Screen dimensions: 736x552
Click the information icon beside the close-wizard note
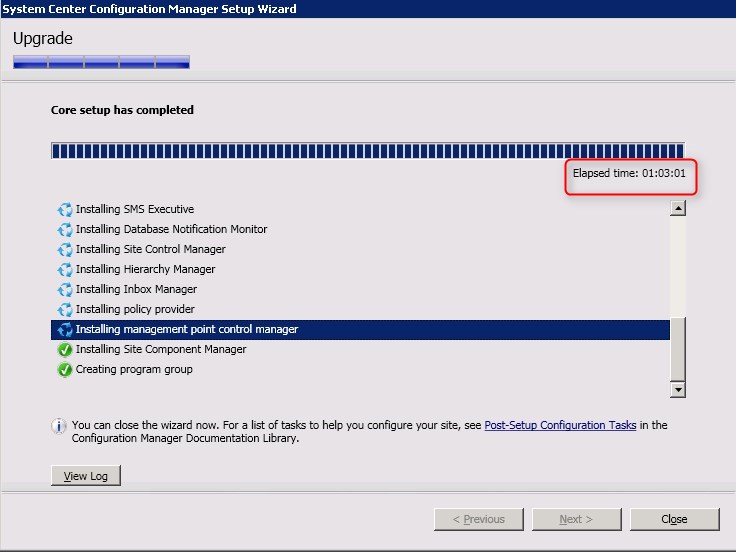pos(59,426)
